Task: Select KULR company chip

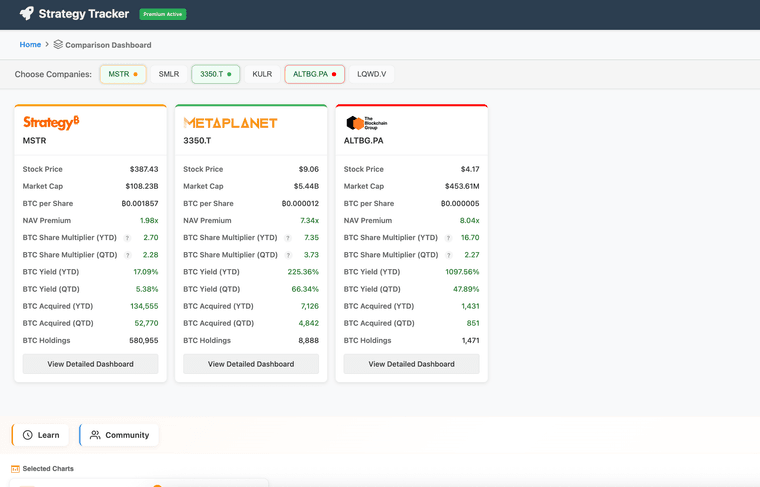Action: point(262,74)
